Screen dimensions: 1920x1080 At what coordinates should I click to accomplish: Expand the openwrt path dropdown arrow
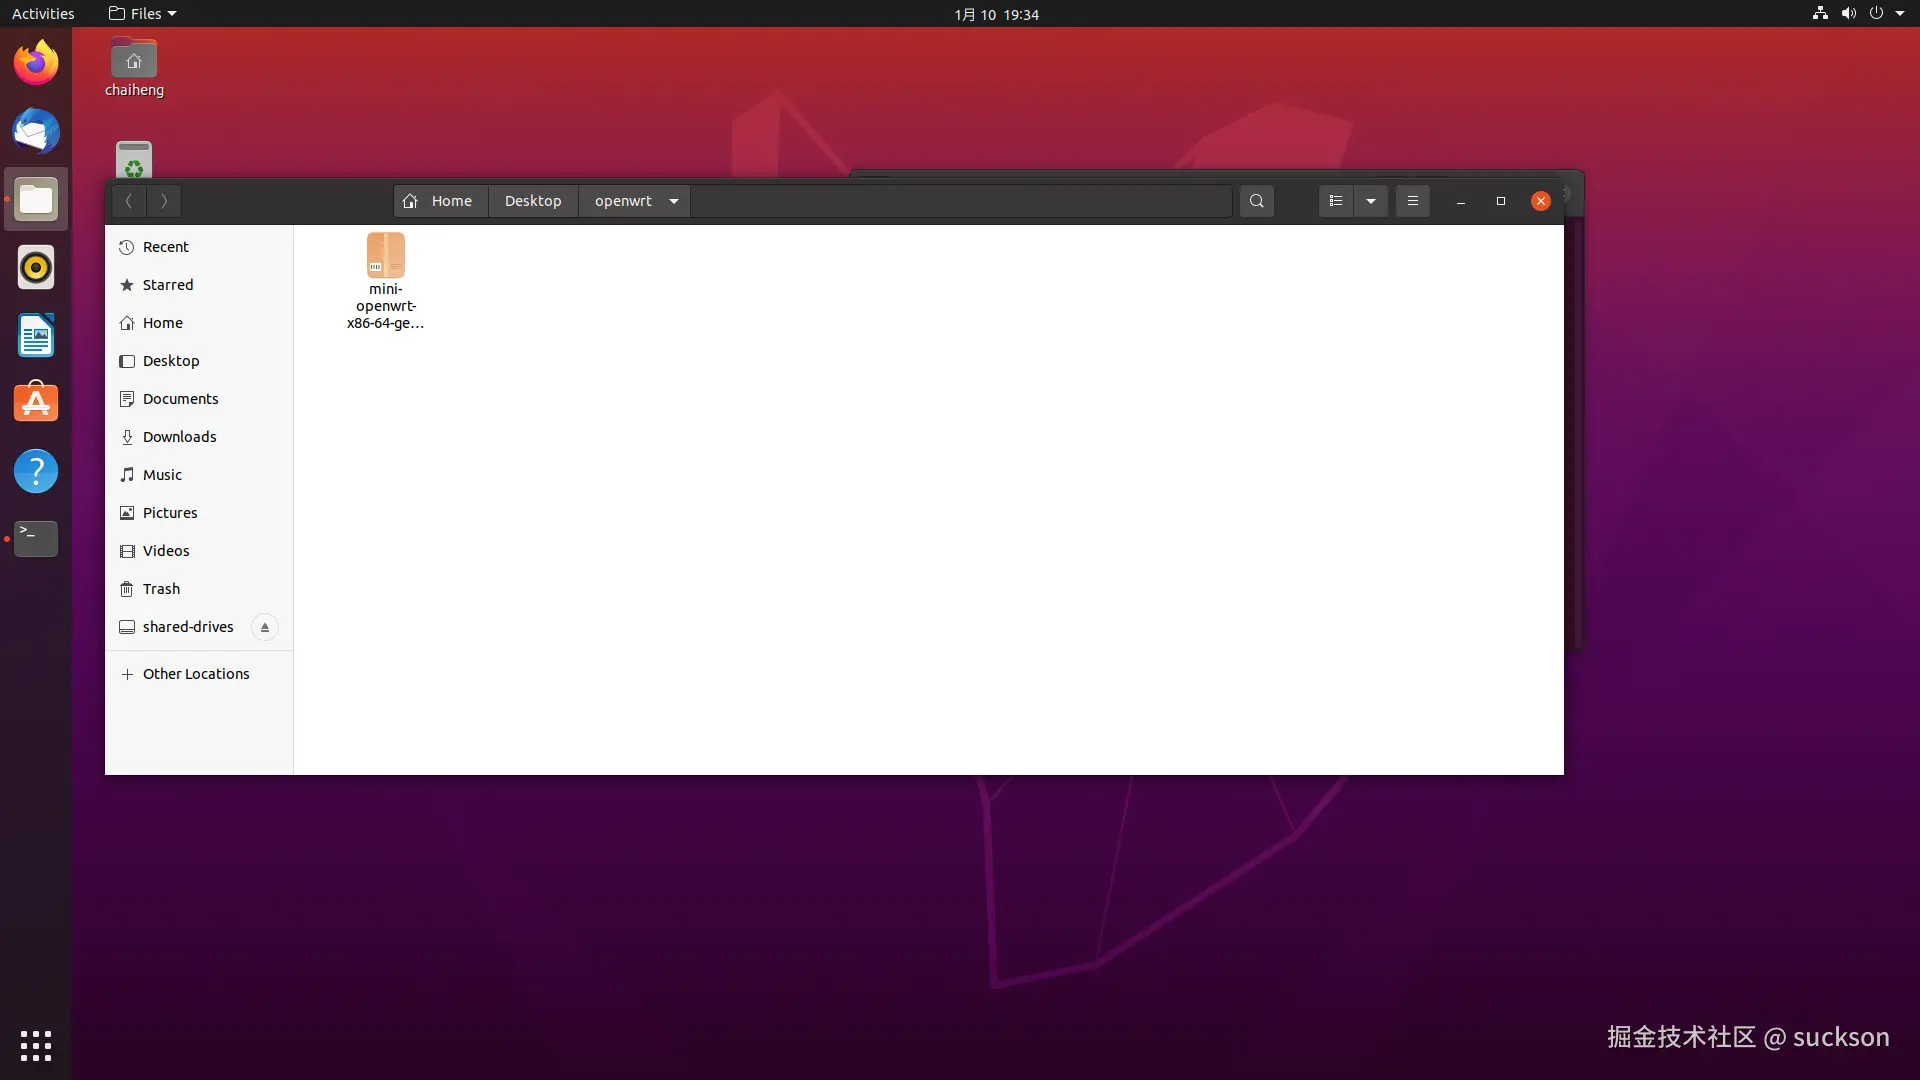674,201
